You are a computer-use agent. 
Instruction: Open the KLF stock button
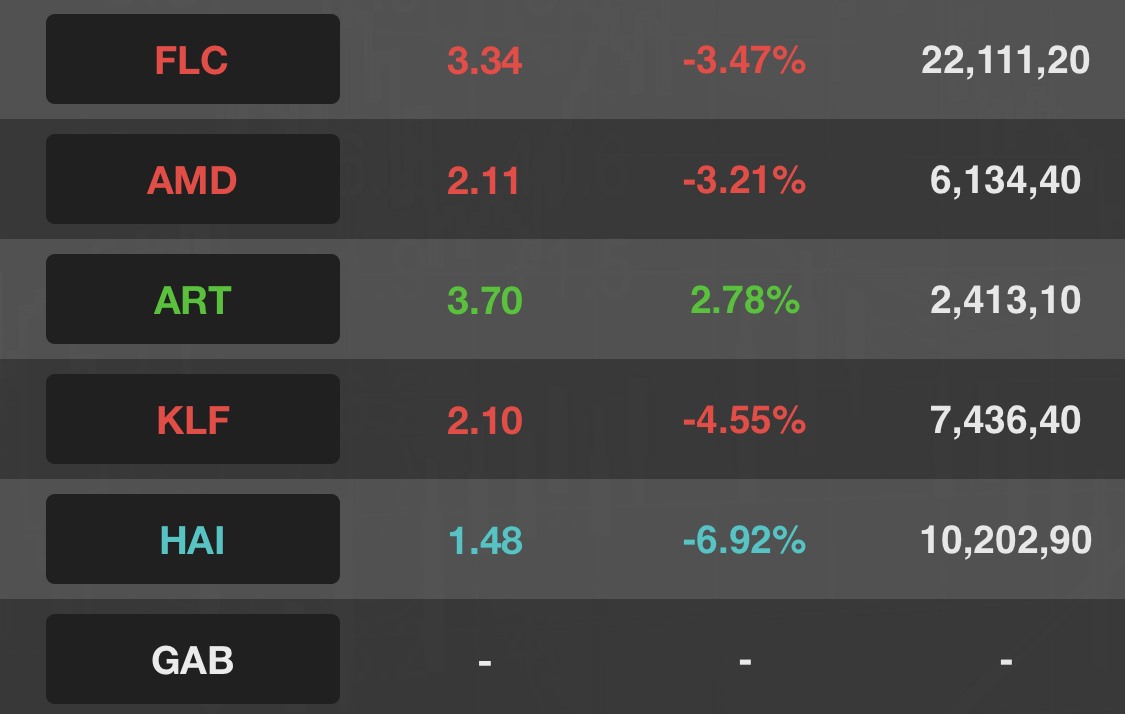pos(192,420)
